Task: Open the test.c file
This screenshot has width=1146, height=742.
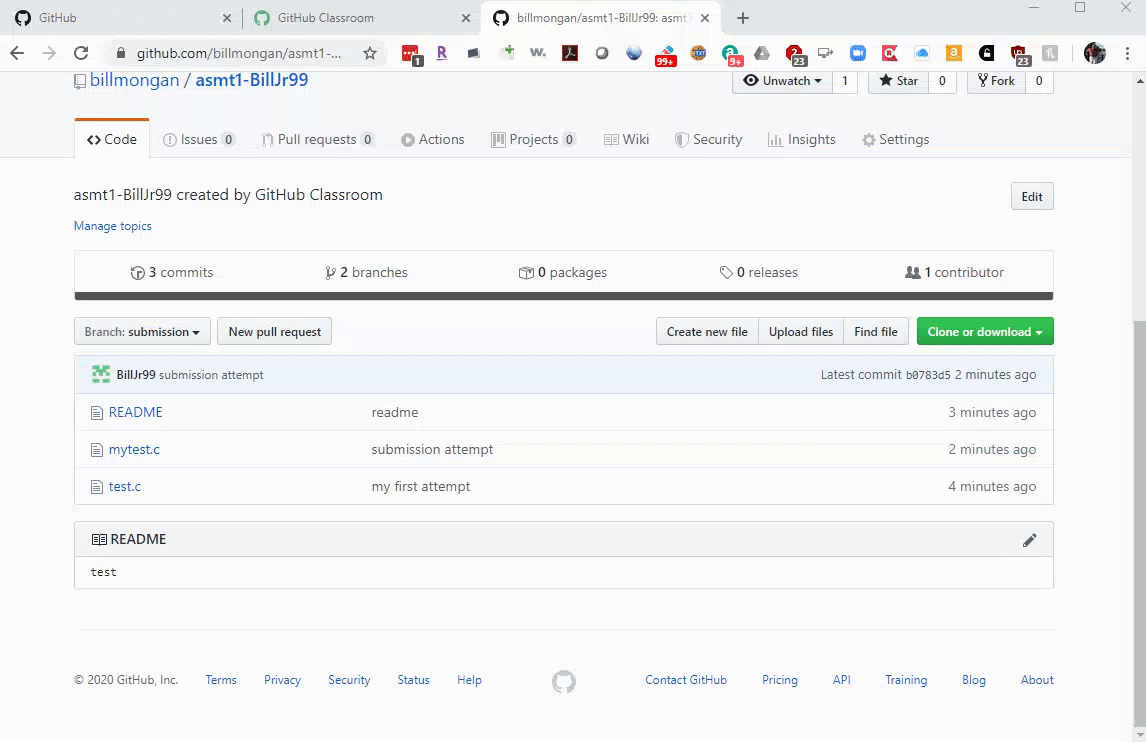Action: tap(125, 487)
